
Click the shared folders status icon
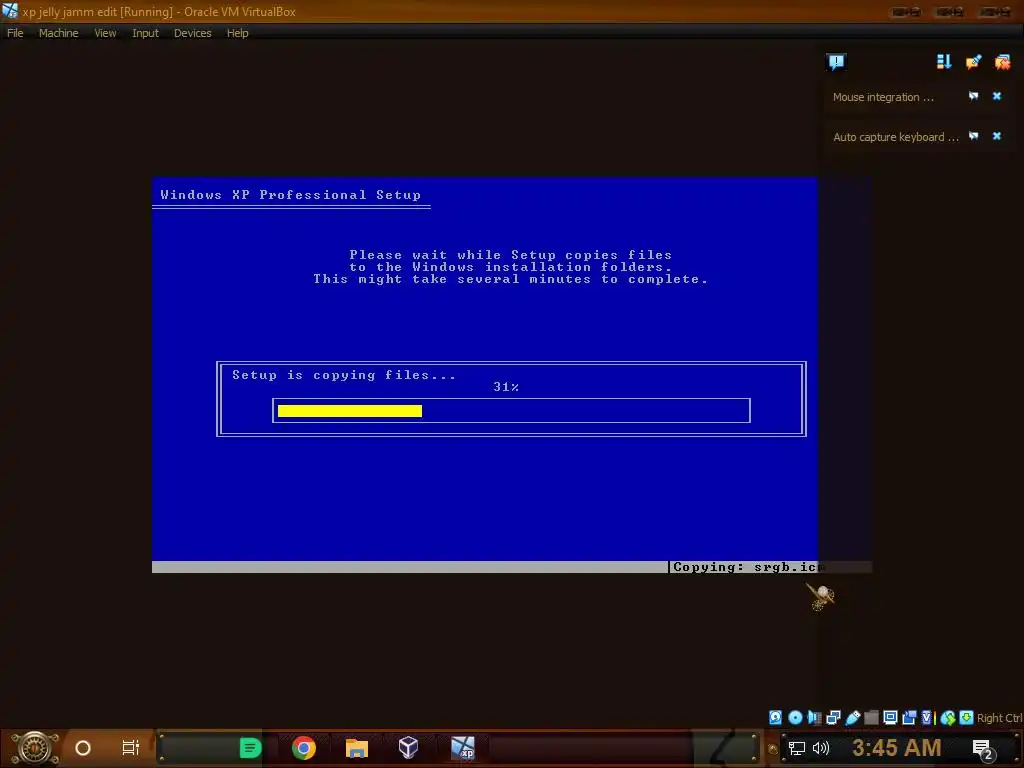tap(871, 718)
